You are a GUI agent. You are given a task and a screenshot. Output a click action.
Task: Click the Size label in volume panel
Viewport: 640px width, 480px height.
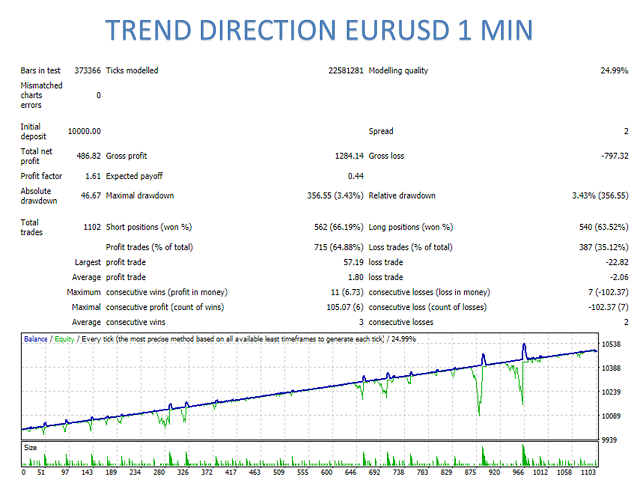(30, 448)
